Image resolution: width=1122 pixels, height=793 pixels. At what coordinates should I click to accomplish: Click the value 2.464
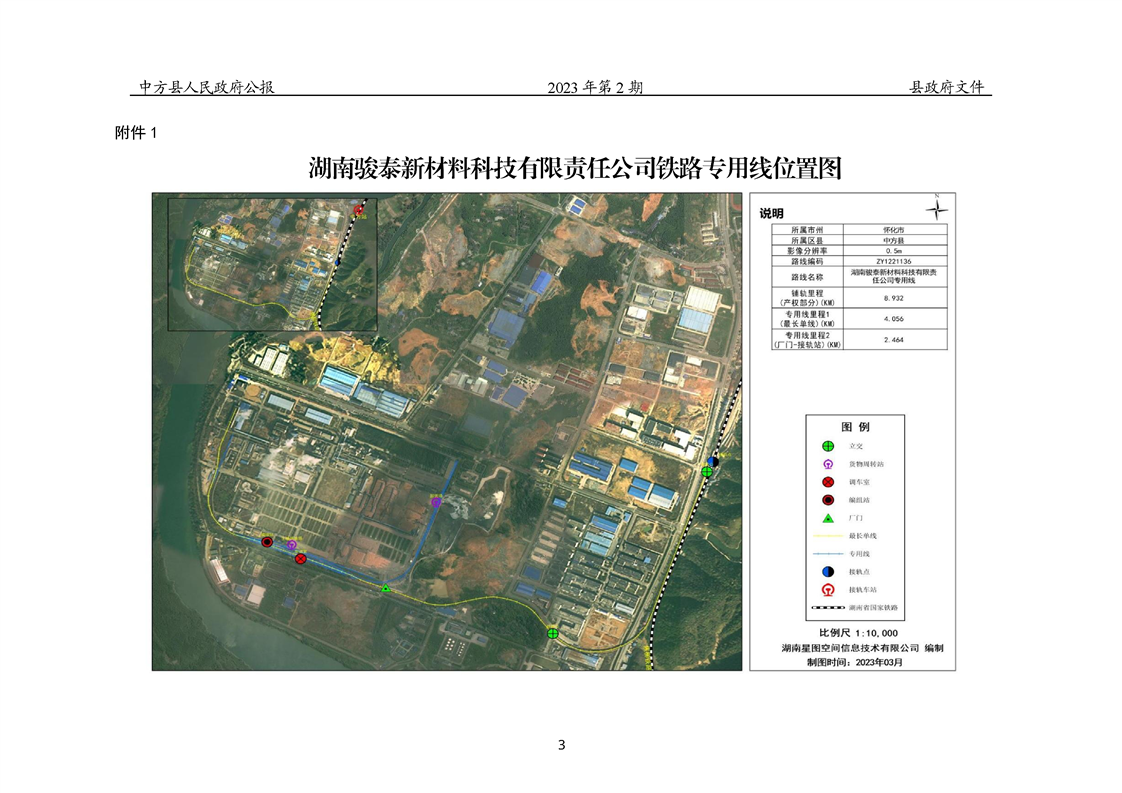click(894, 339)
